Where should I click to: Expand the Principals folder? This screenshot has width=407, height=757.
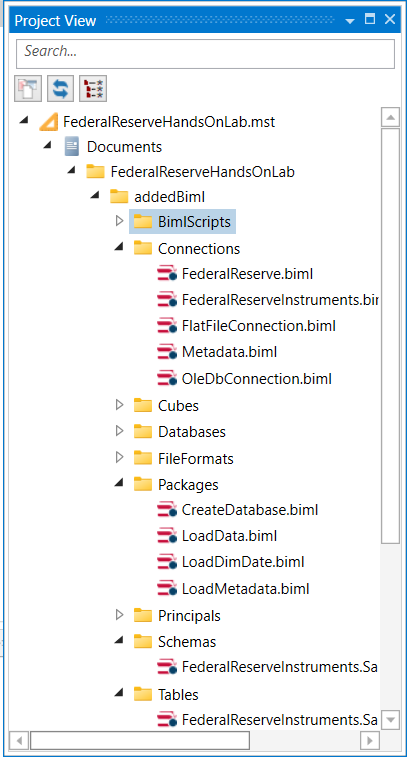click(120, 615)
